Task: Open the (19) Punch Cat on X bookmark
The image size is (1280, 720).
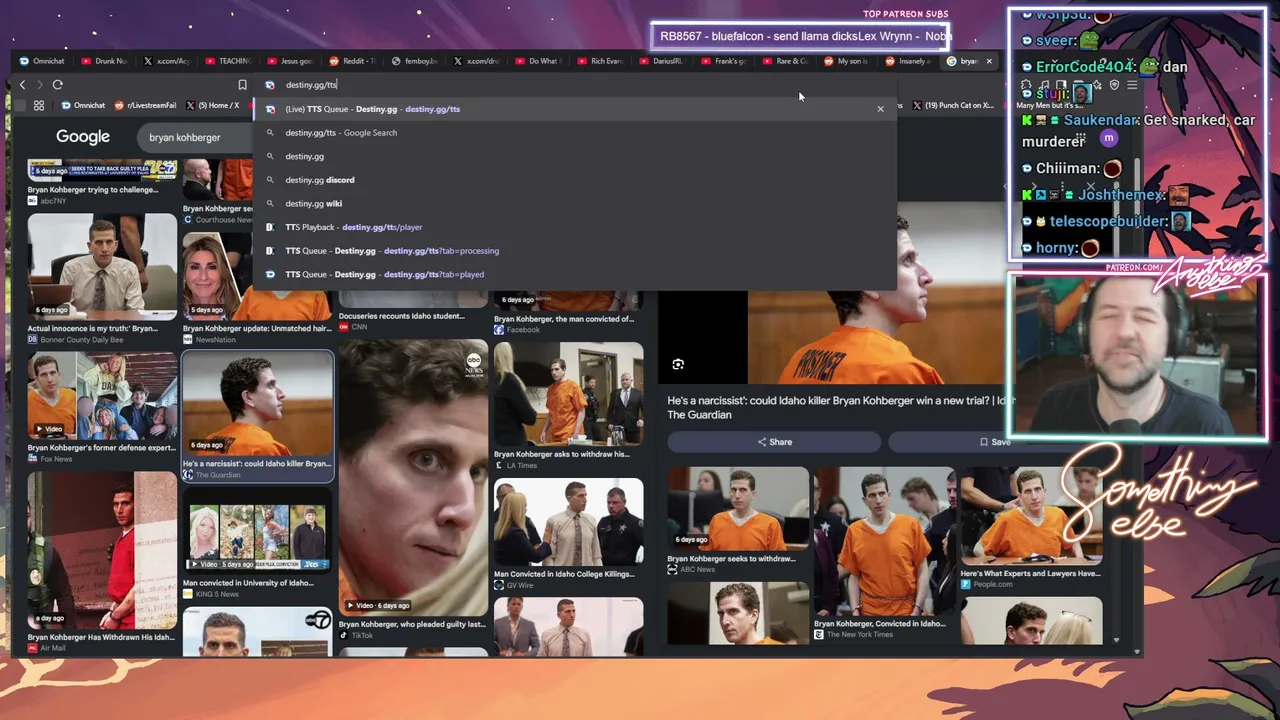Action: [952, 105]
